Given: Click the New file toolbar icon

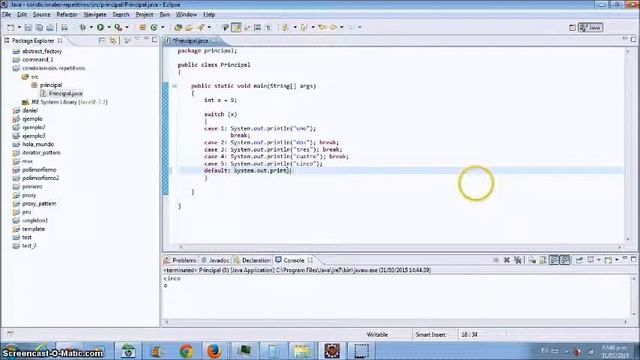Looking at the screenshot, I should pyautogui.click(x=11, y=27).
